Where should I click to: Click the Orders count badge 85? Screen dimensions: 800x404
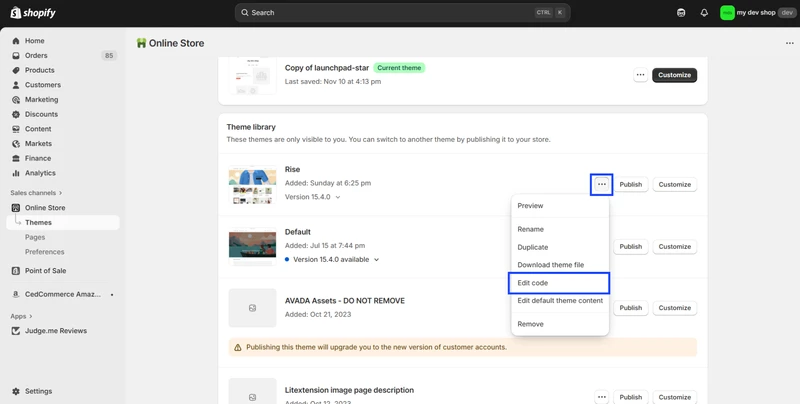tap(109, 56)
